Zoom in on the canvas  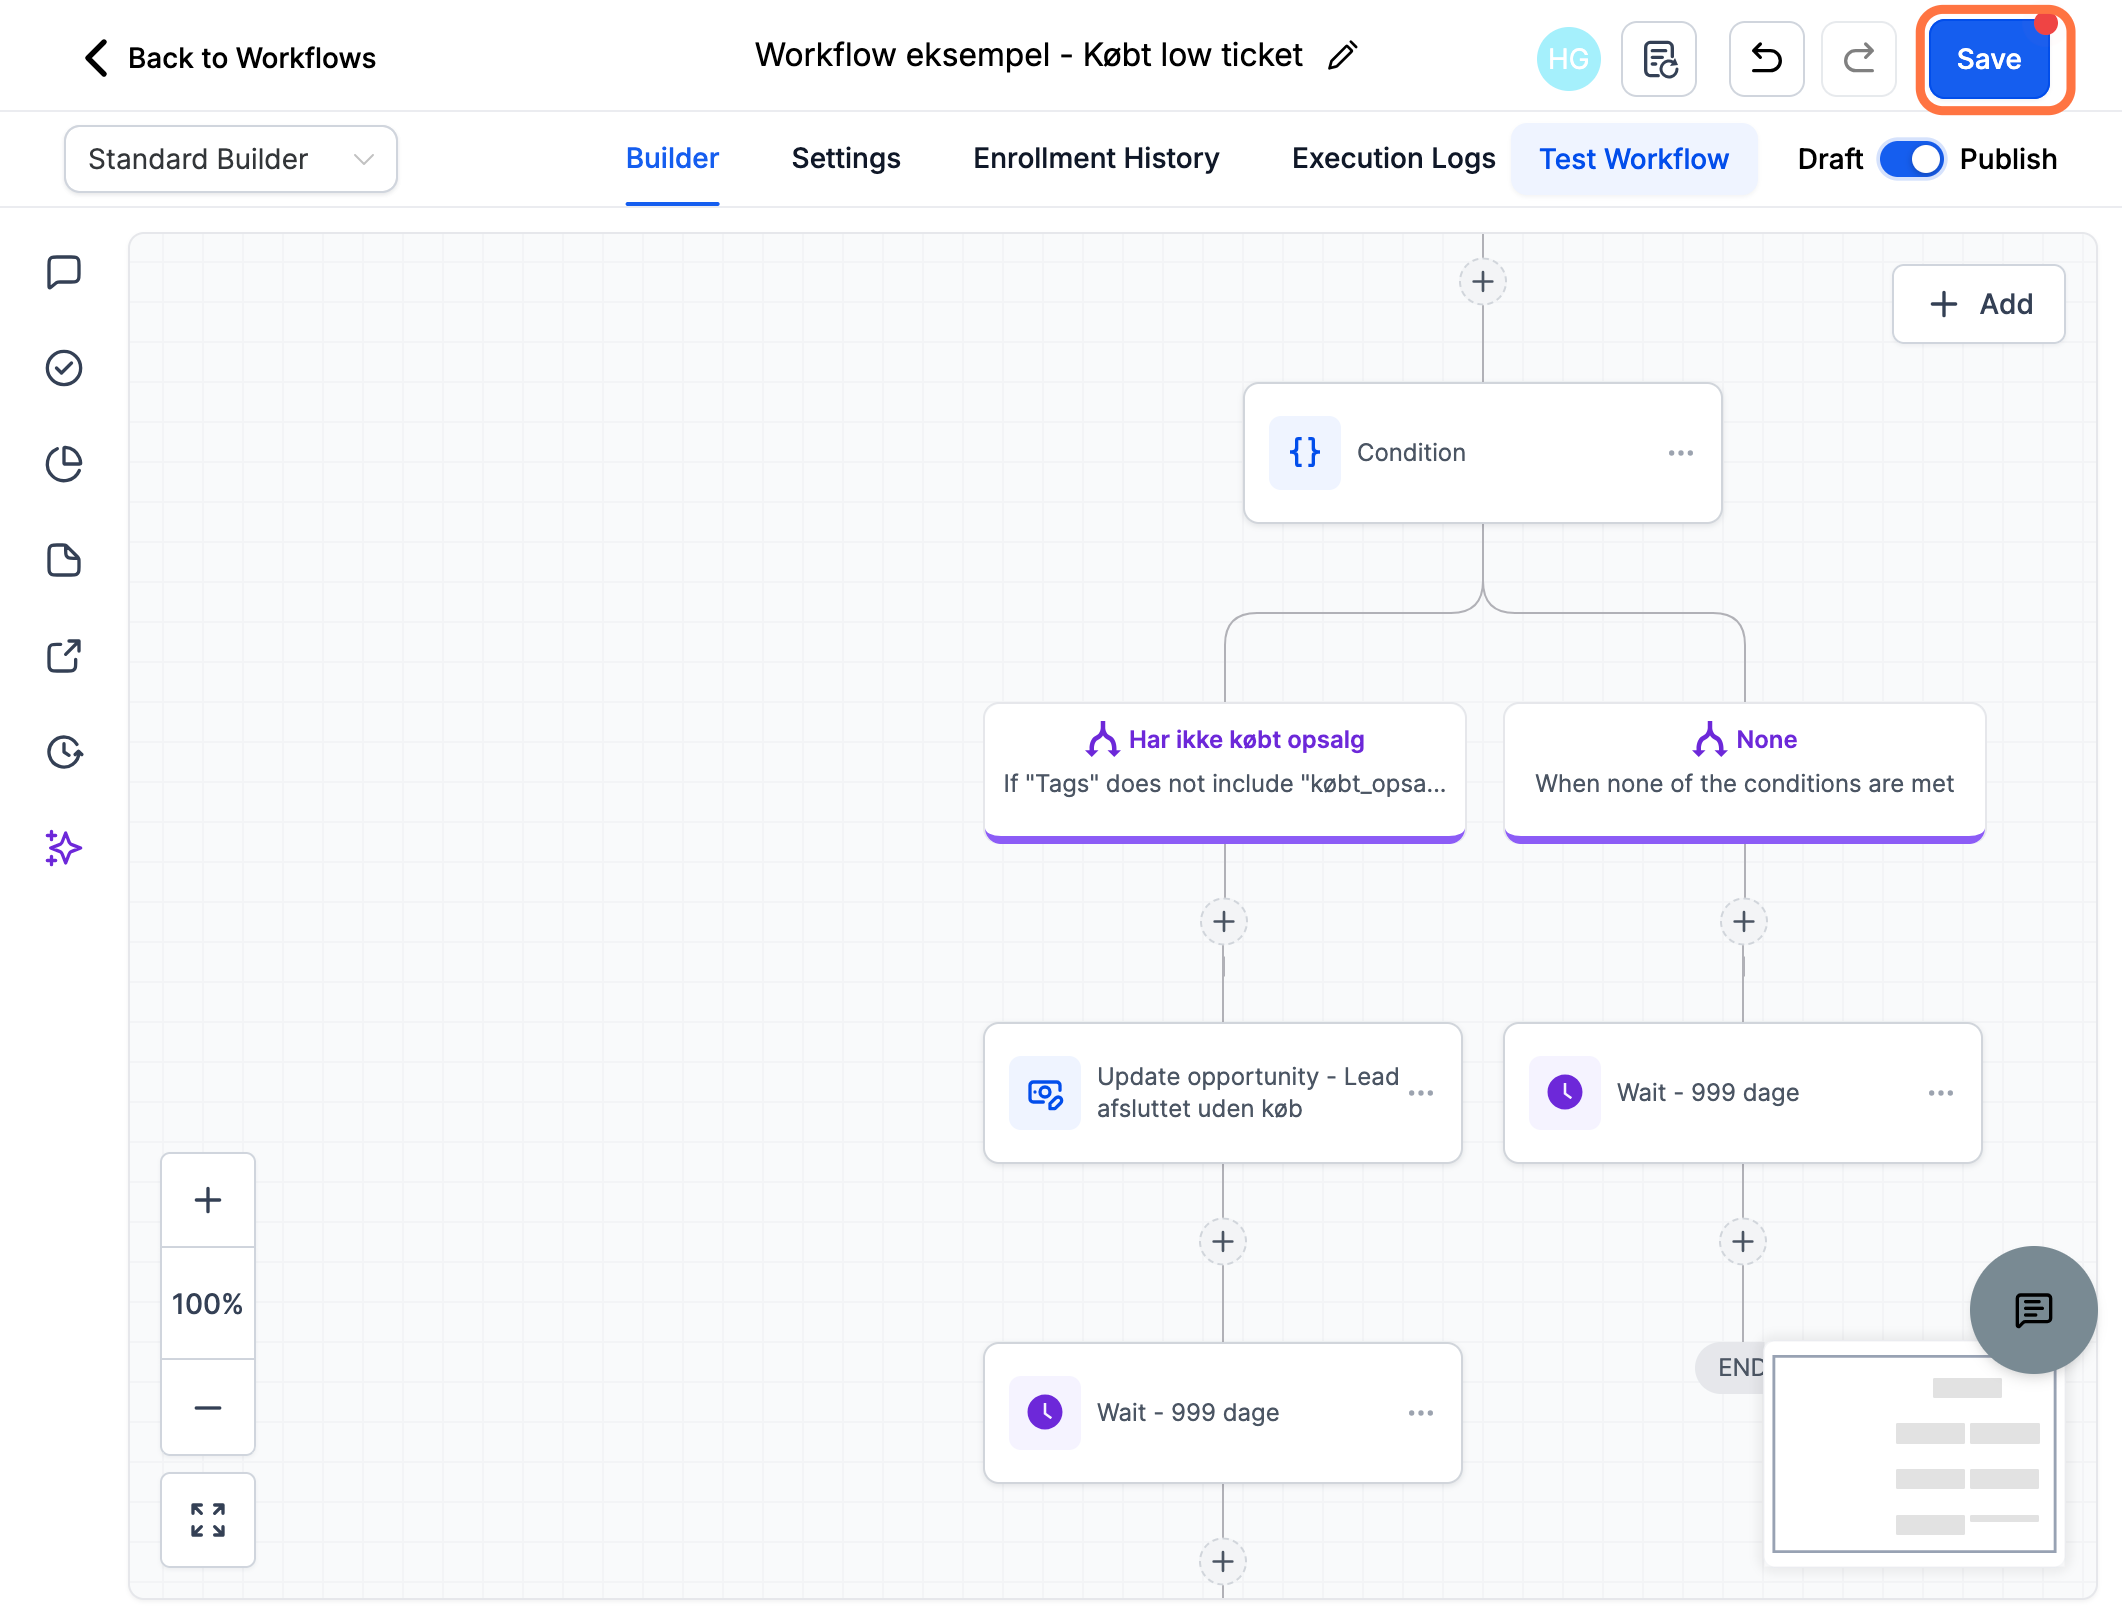pyautogui.click(x=208, y=1200)
